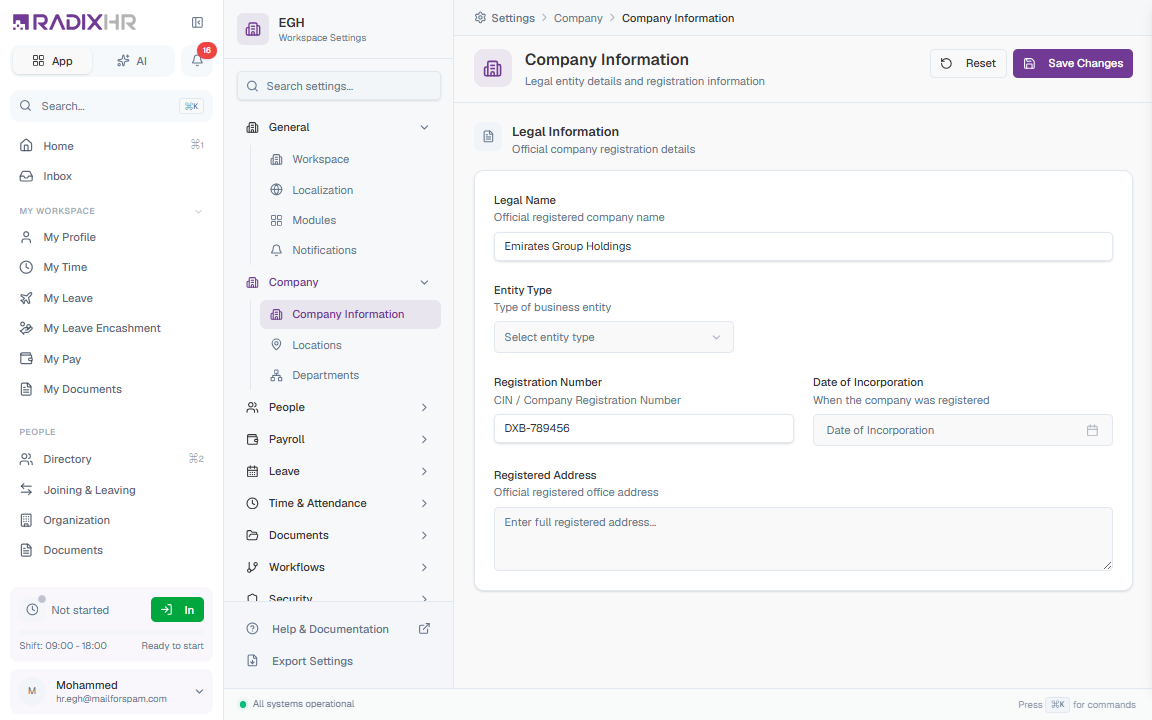Click the My Leave Encashment icon

click(x=26, y=328)
